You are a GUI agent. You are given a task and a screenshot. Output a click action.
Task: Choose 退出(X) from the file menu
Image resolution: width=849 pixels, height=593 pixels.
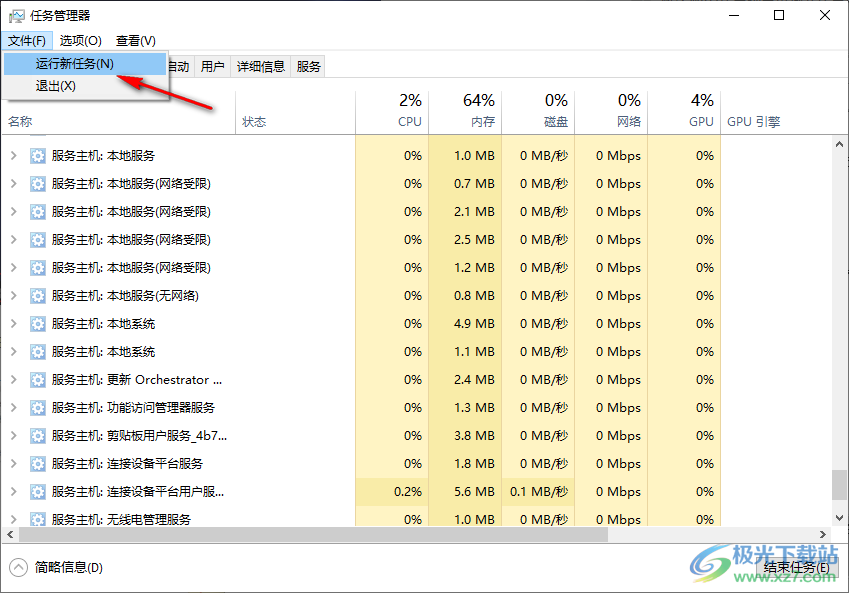pyautogui.click(x=85, y=86)
